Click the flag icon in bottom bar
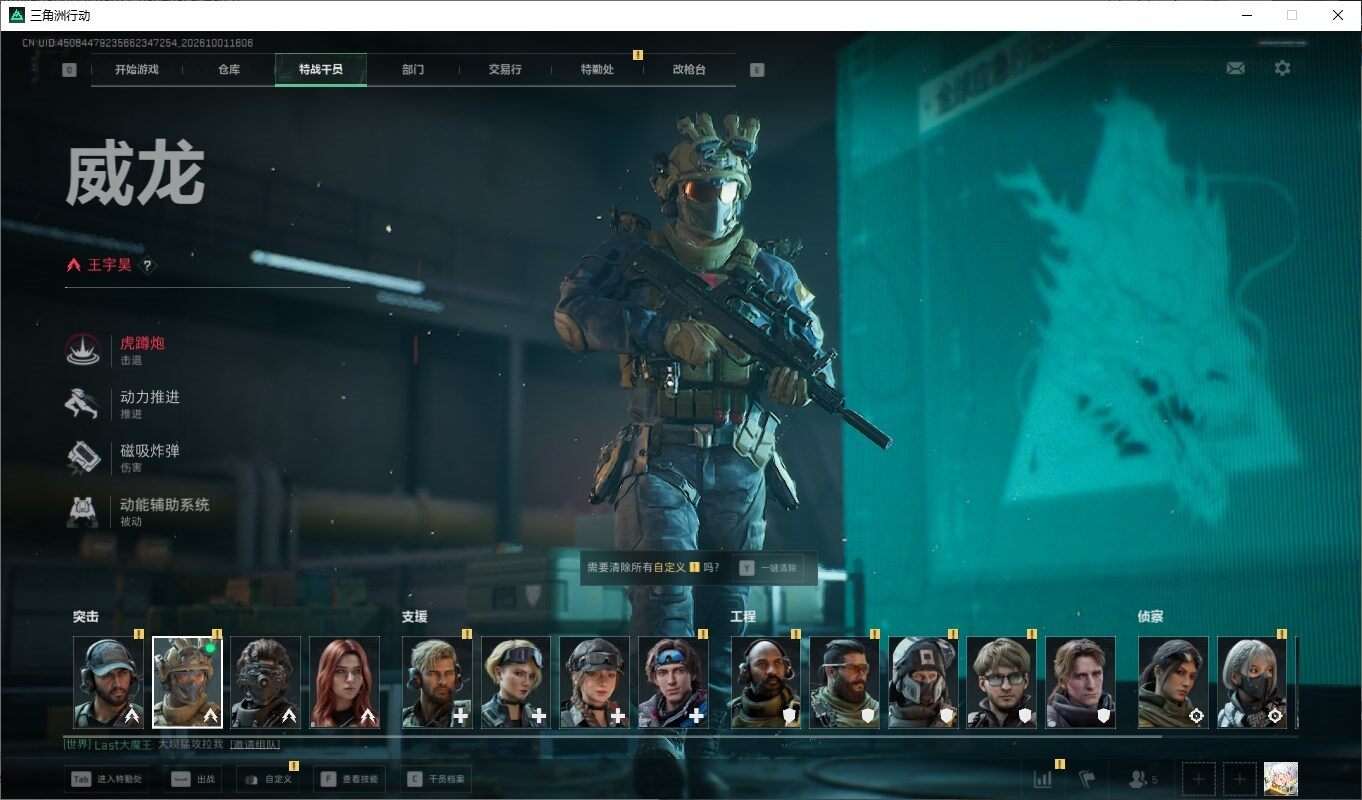Image resolution: width=1362 pixels, height=800 pixels. [x=1088, y=779]
